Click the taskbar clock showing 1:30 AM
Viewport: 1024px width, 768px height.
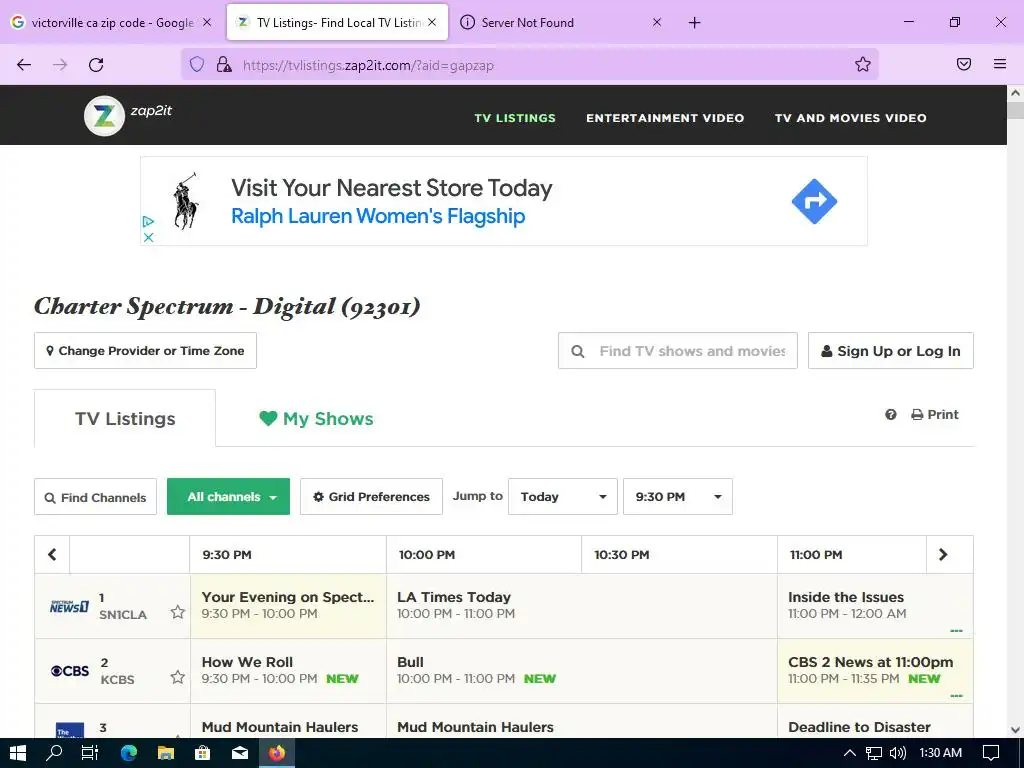click(940, 753)
